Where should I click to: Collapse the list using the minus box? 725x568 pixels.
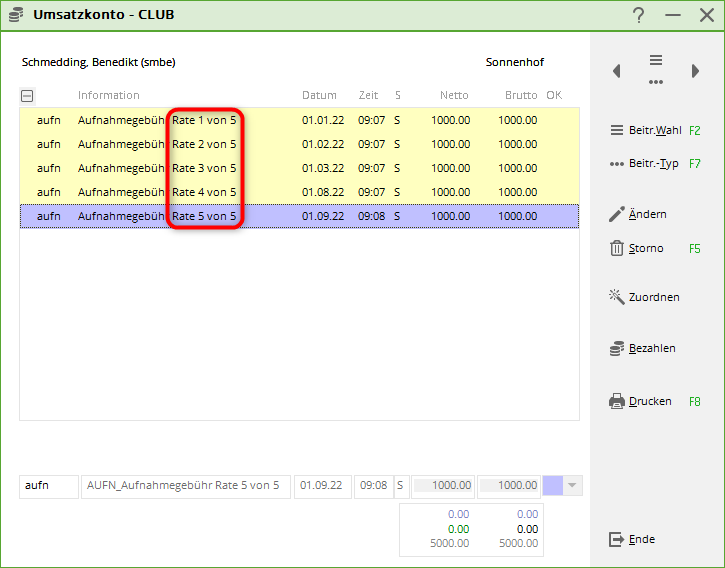[27, 96]
